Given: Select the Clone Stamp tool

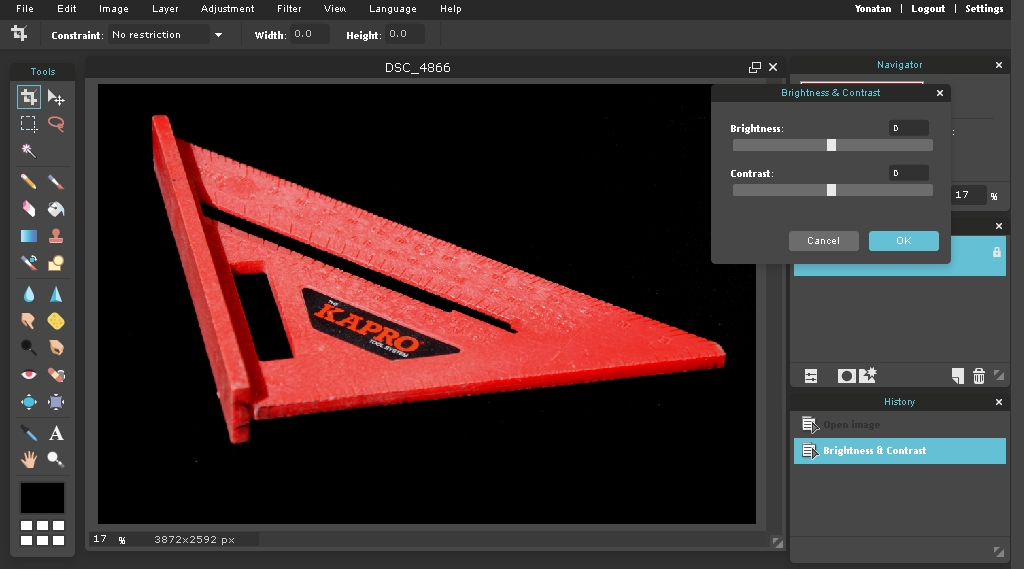Looking at the screenshot, I should (56, 236).
